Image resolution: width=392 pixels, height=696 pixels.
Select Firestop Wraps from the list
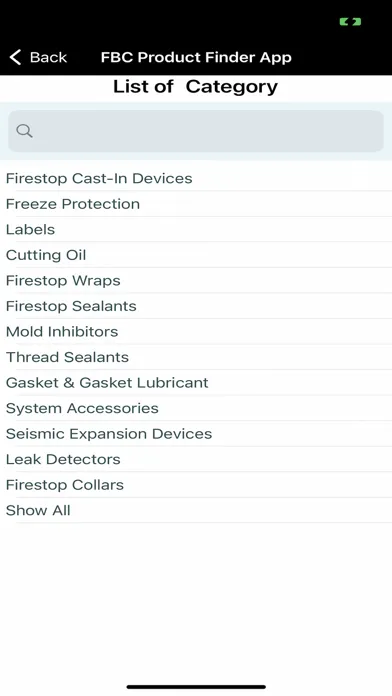[196, 281]
